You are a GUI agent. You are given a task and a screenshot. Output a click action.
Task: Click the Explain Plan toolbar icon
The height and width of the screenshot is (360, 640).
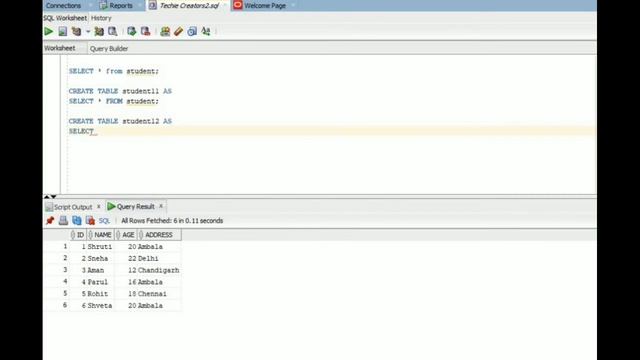tap(76, 31)
